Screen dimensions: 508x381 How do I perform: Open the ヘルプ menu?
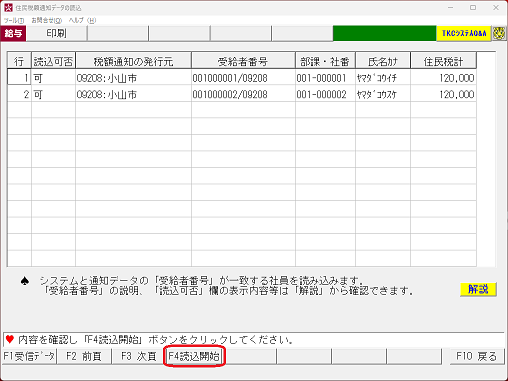(82, 20)
